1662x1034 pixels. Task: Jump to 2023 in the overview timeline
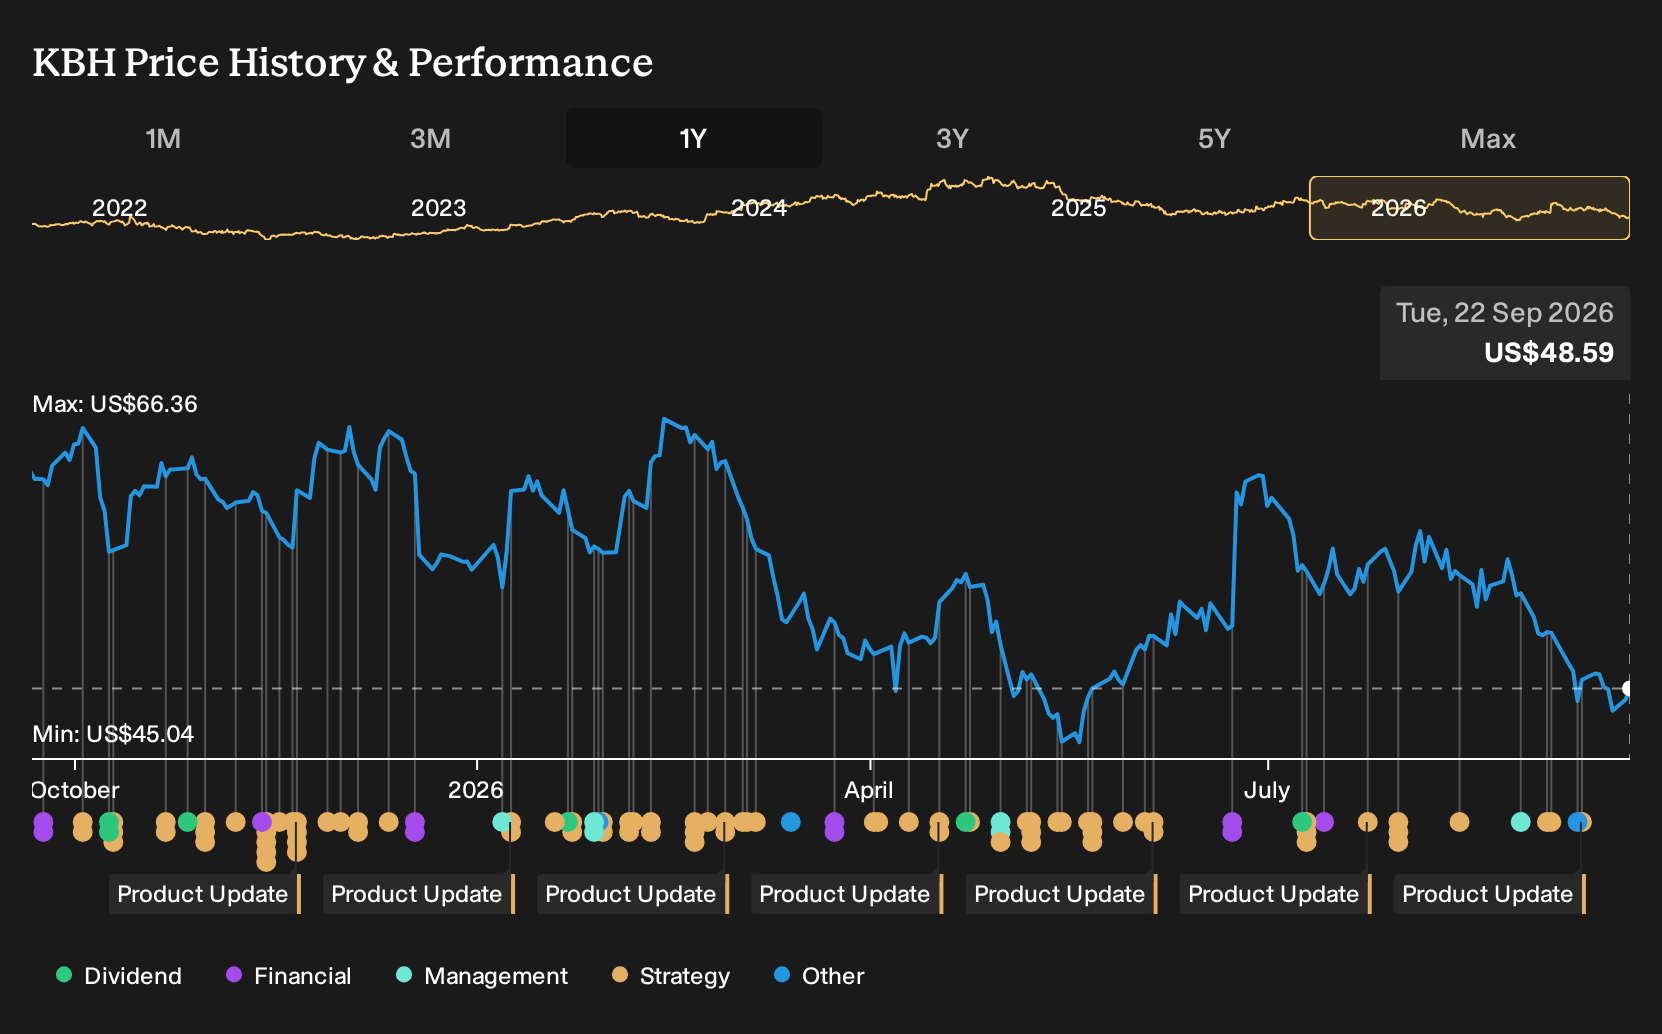438,208
